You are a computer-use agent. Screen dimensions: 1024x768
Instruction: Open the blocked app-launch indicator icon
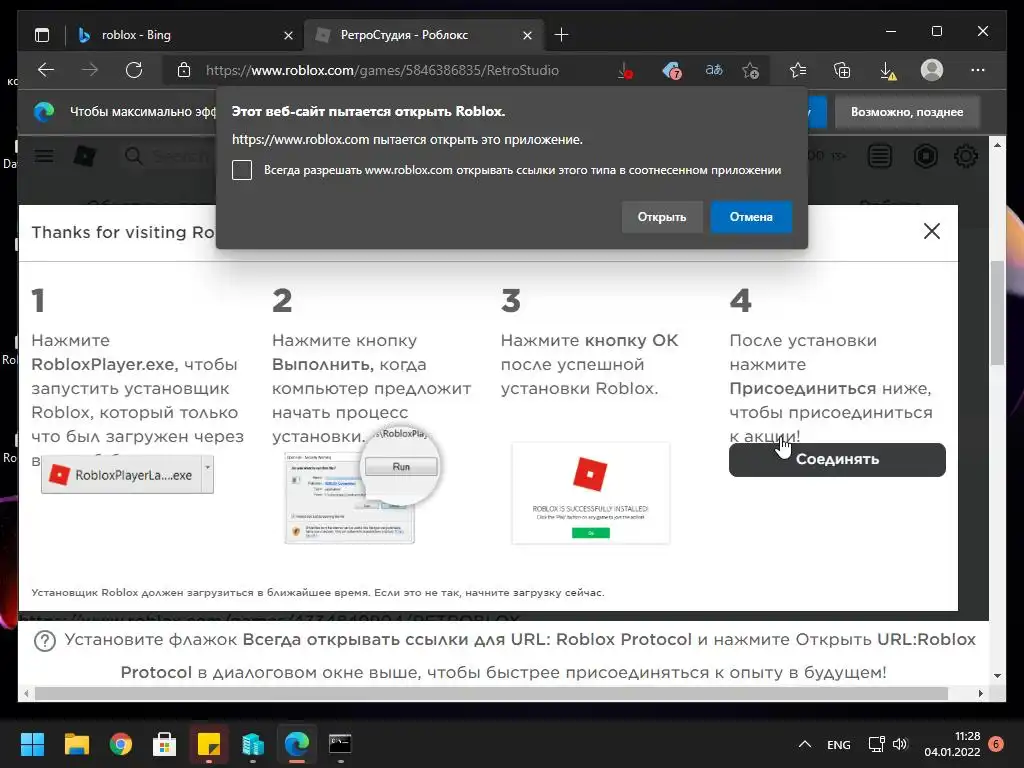tap(626, 71)
